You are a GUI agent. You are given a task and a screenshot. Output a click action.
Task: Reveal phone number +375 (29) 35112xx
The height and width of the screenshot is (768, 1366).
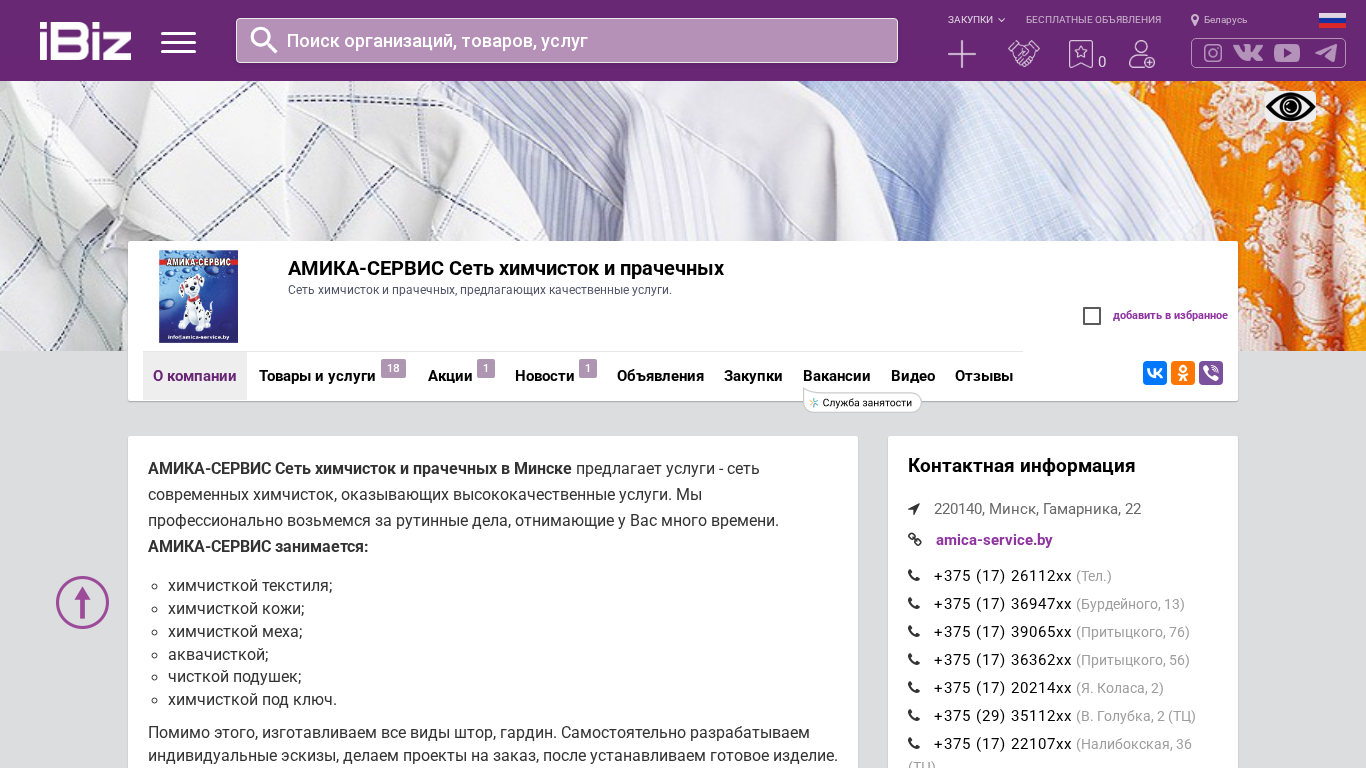click(x=1003, y=716)
